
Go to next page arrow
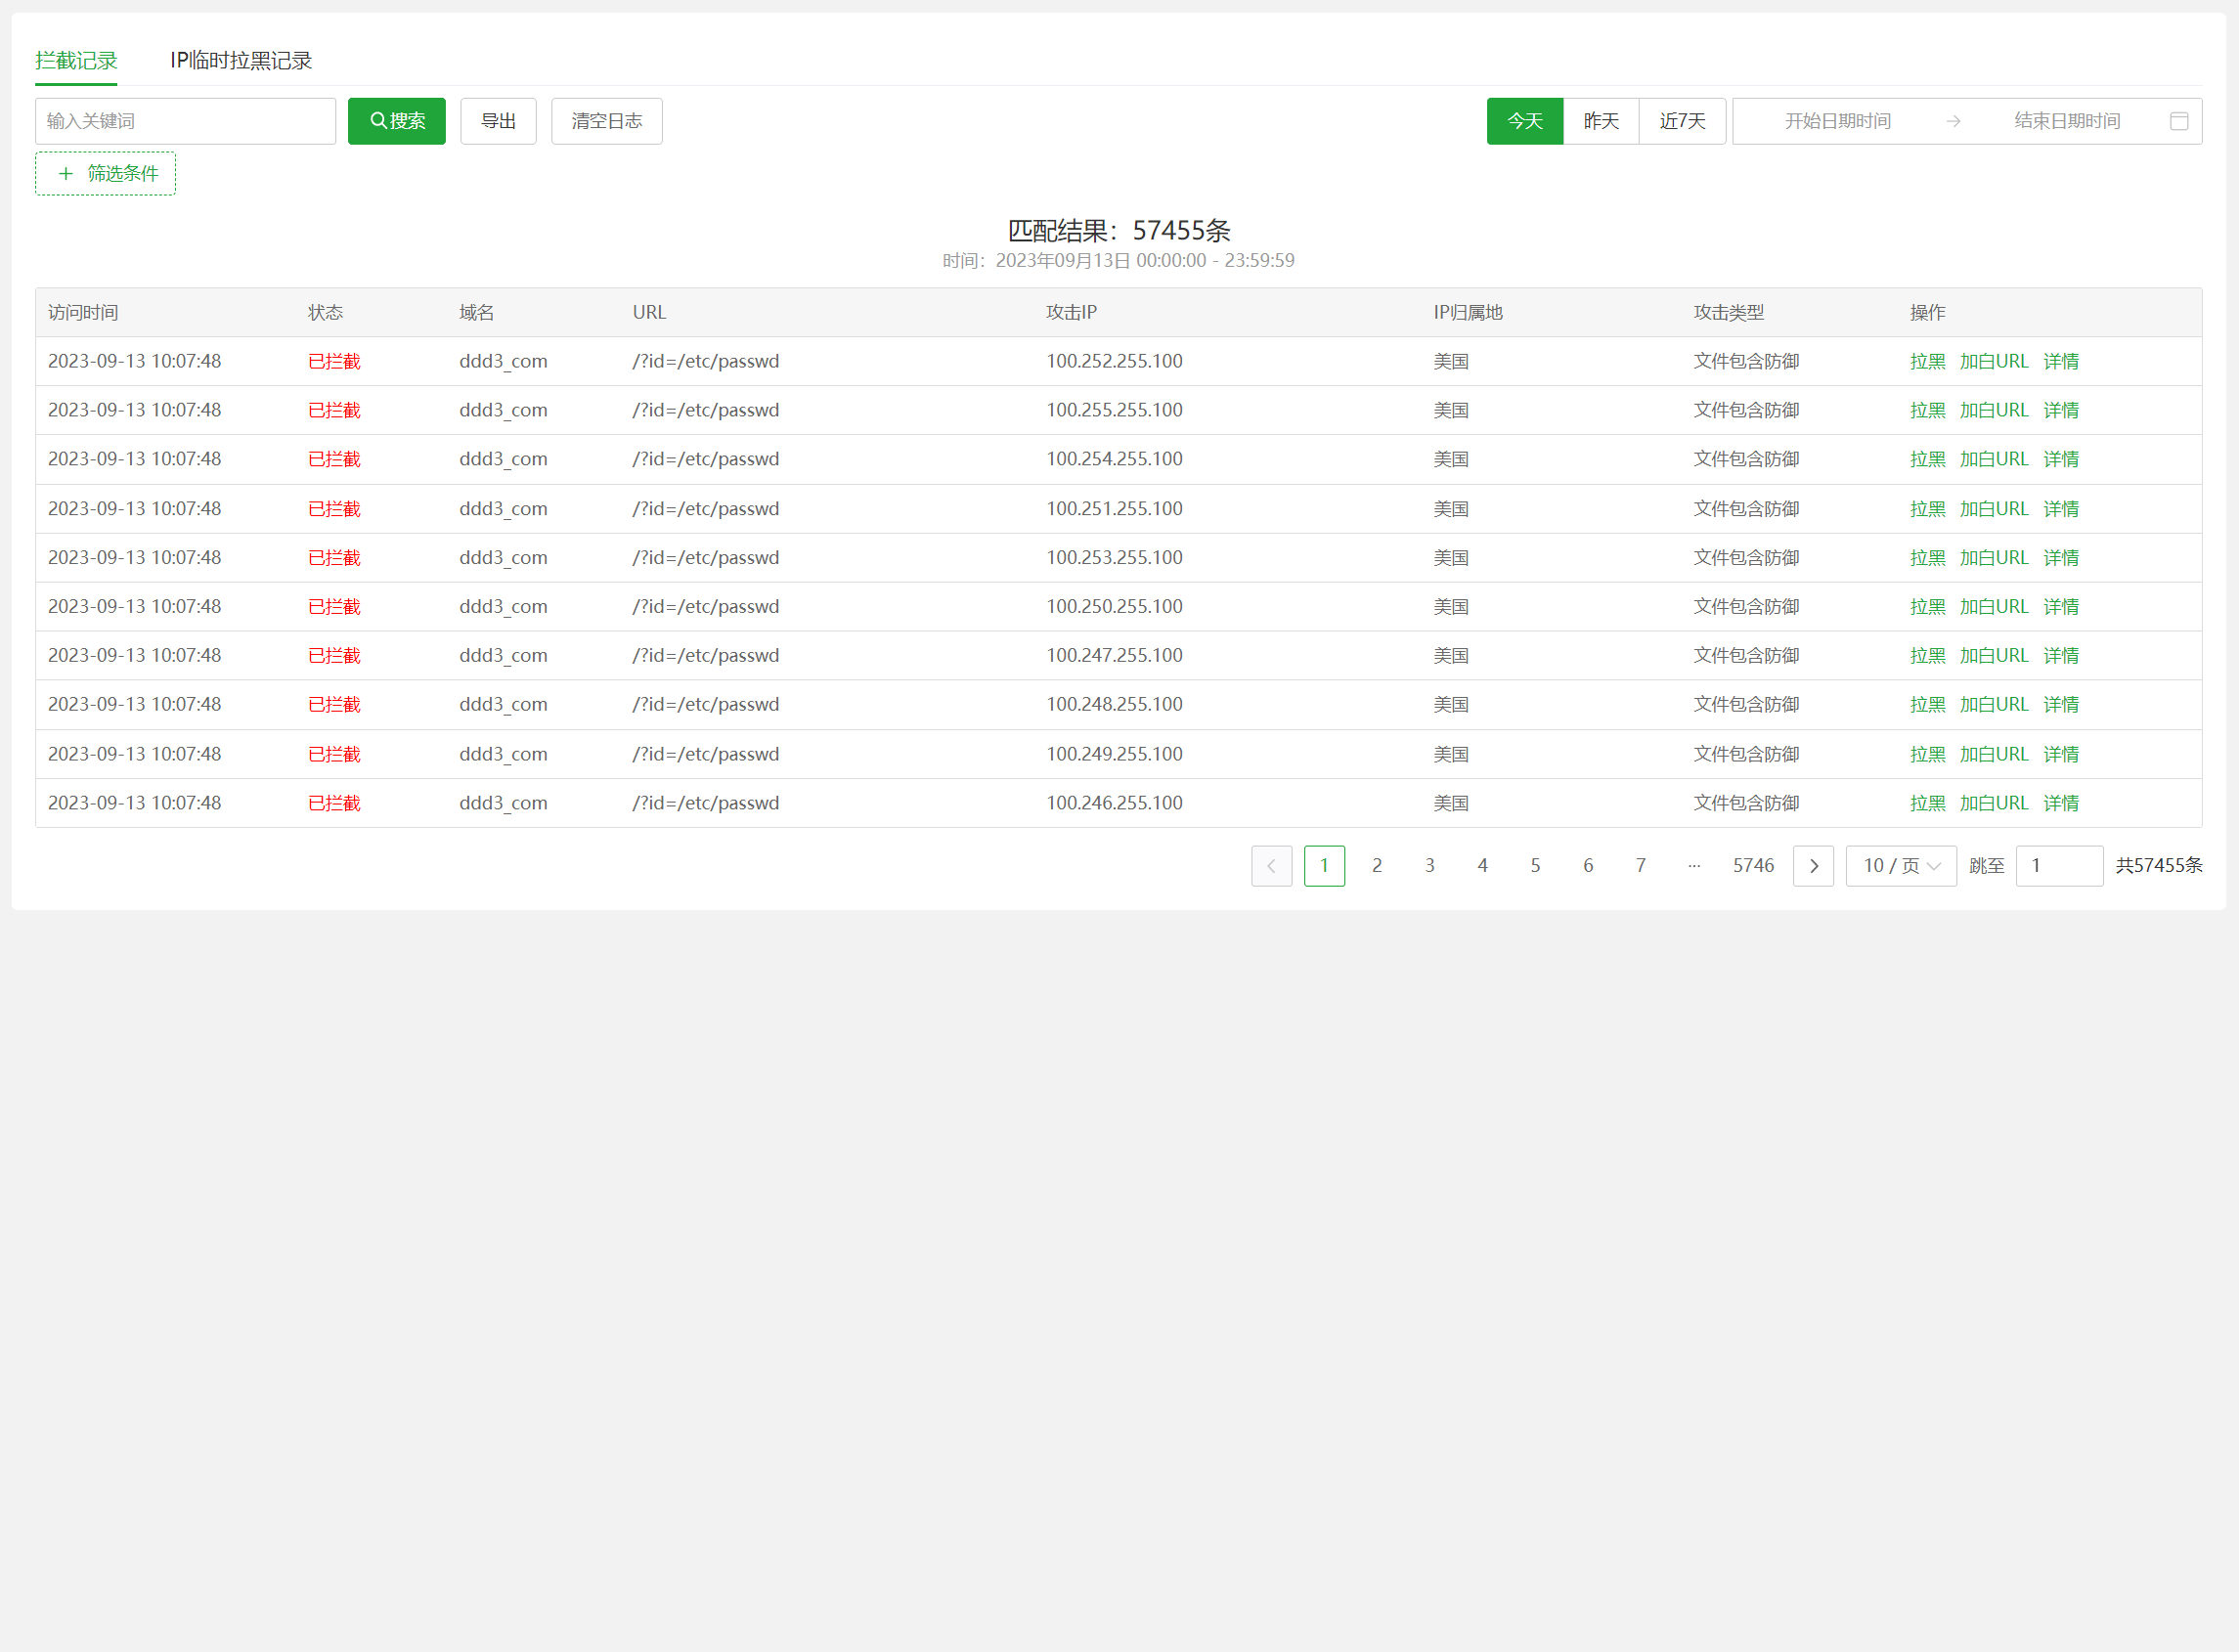1812,866
